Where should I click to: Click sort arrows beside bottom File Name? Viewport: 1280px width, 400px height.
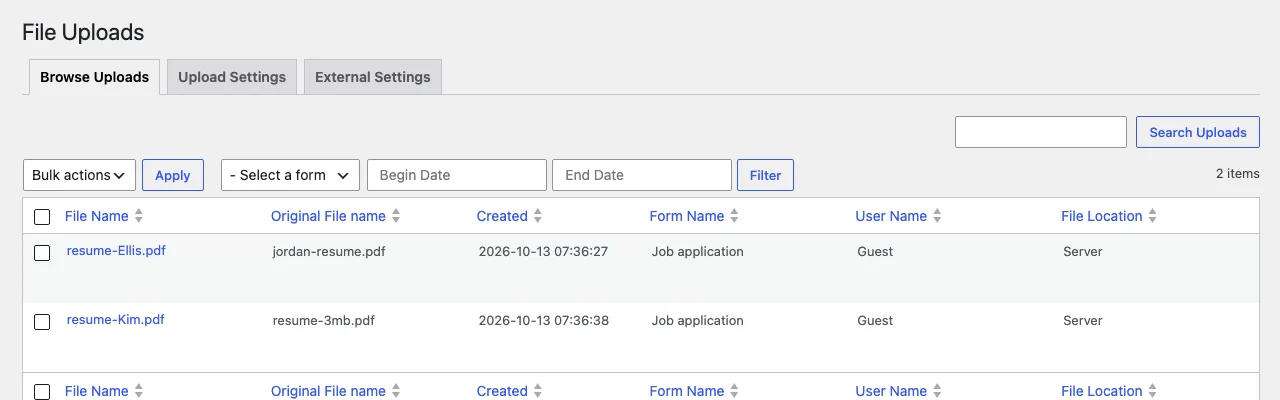pyautogui.click(x=139, y=391)
